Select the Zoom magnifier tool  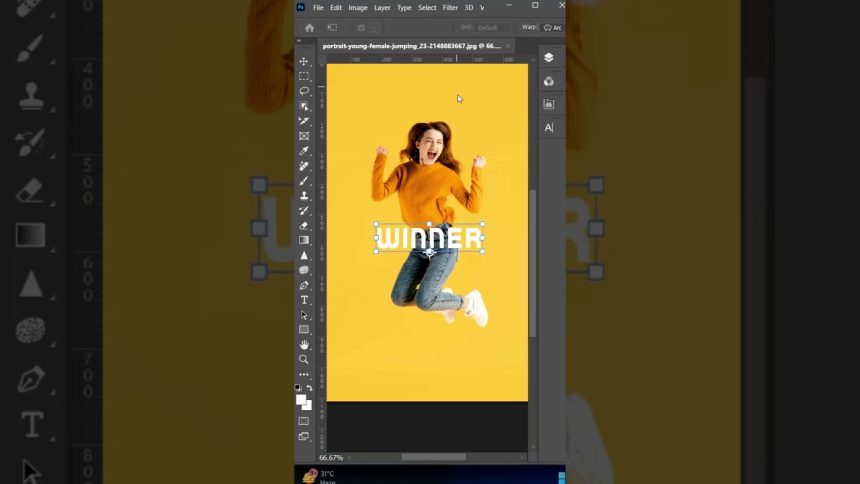pos(304,359)
